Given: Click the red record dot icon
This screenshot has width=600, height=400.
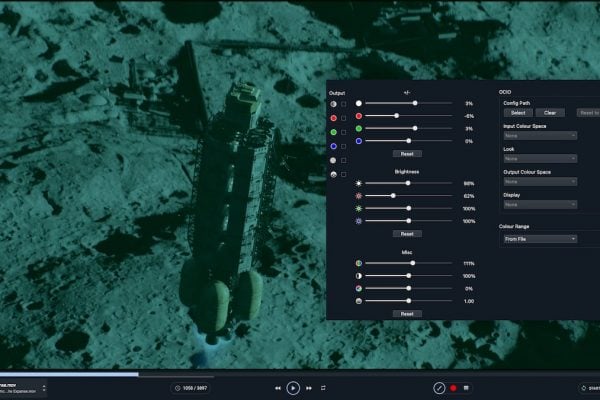Looking at the screenshot, I should coord(453,388).
